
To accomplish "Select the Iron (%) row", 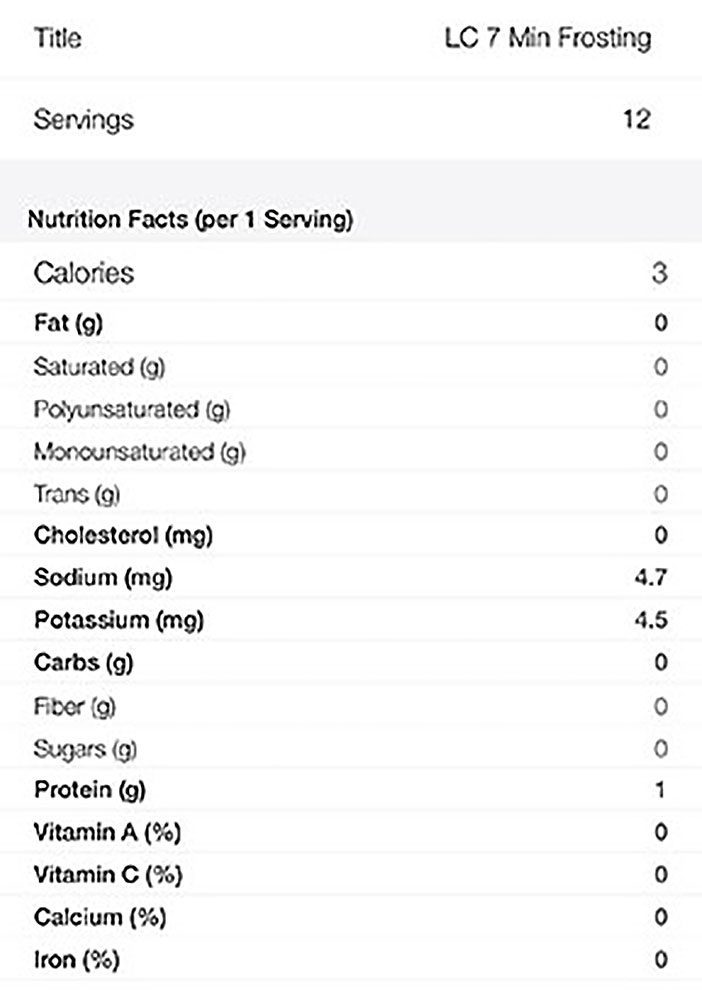I will 351,959.
